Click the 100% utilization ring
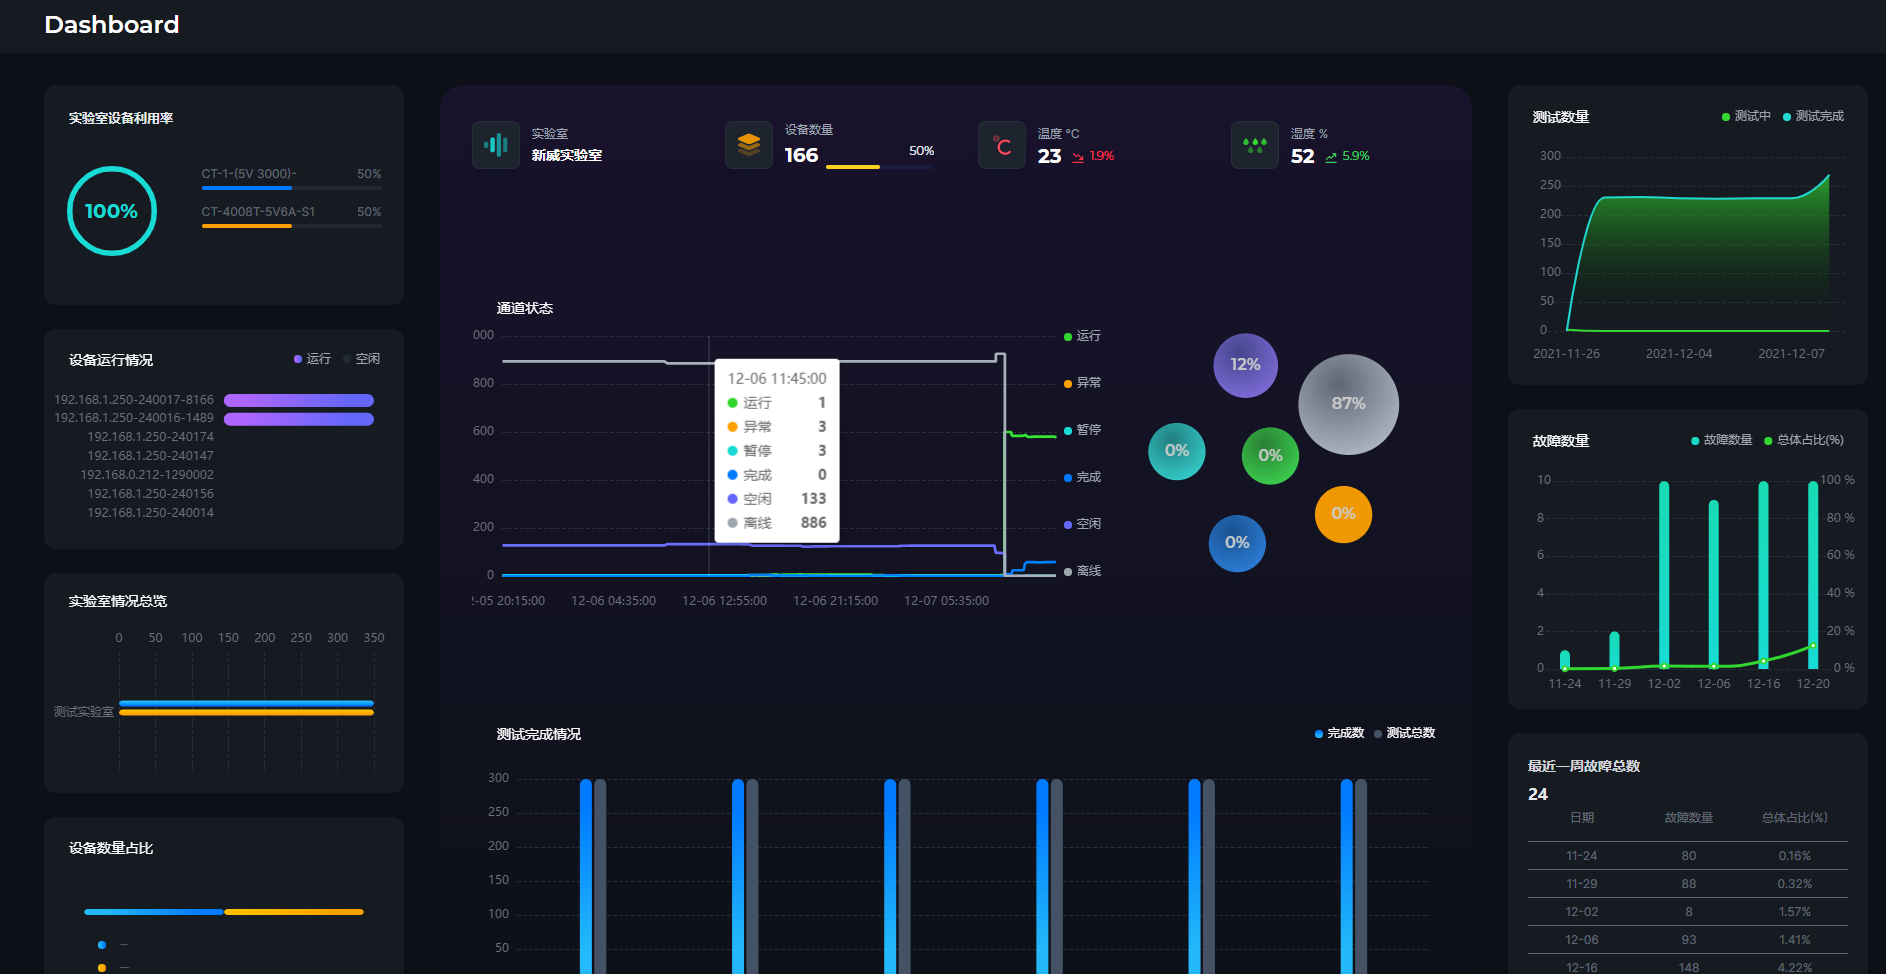The width and height of the screenshot is (1886, 974). pyautogui.click(x=112, y=211)
